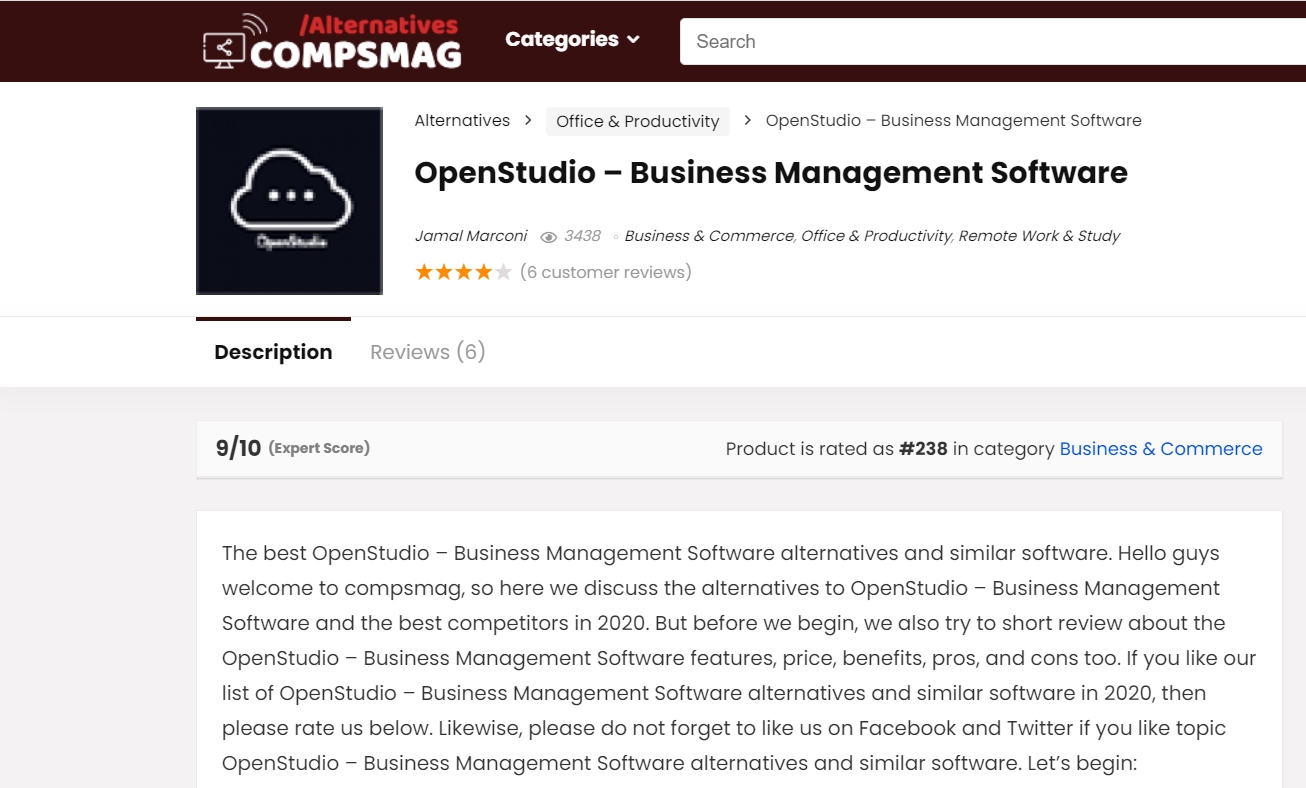Open Business & Commerce category link in rating bar
This screenshot has width=1306, height=788.
point(1161,449)
